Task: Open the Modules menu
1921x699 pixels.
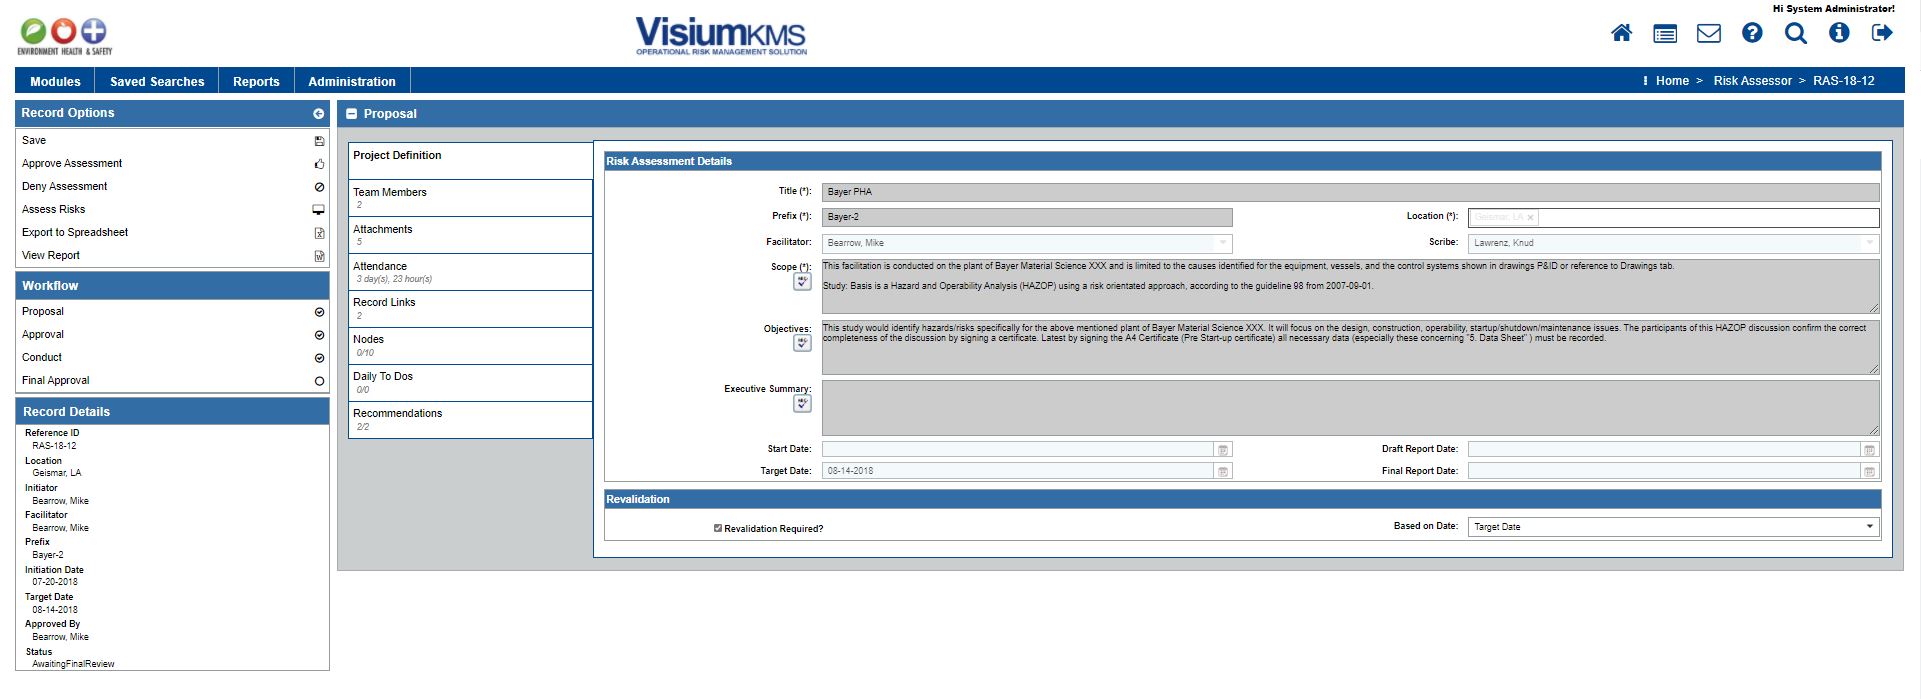Action: (x=55, y=82)
